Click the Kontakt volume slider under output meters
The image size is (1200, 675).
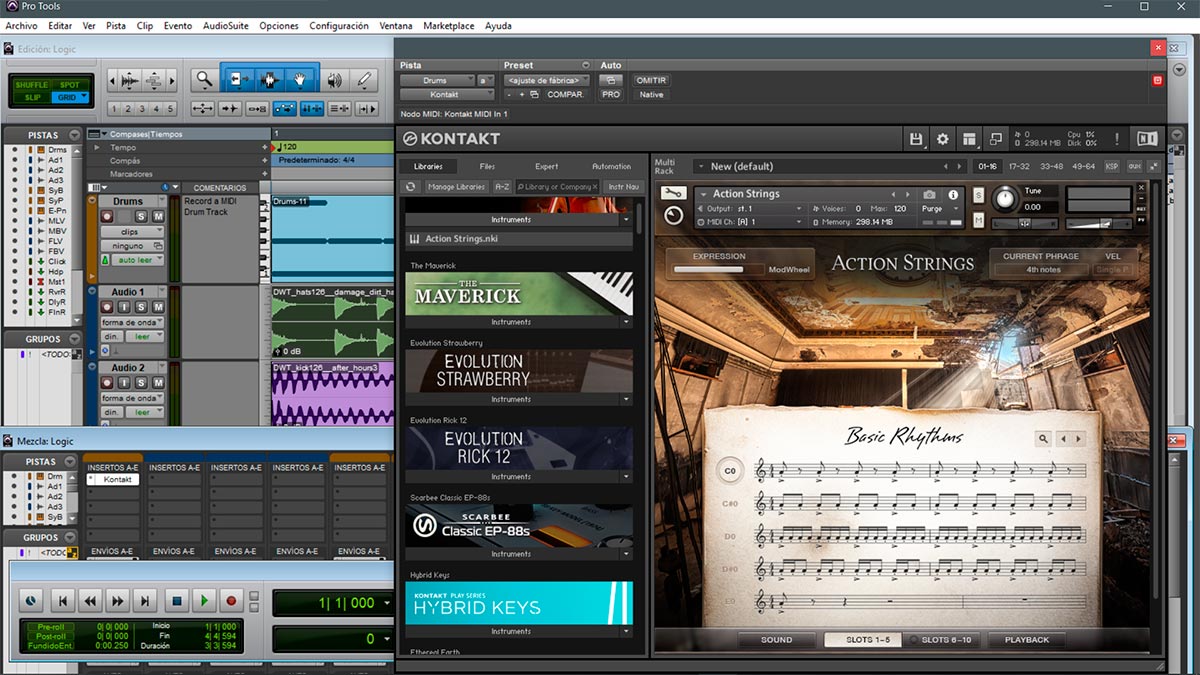click(x=1098, y=223)
